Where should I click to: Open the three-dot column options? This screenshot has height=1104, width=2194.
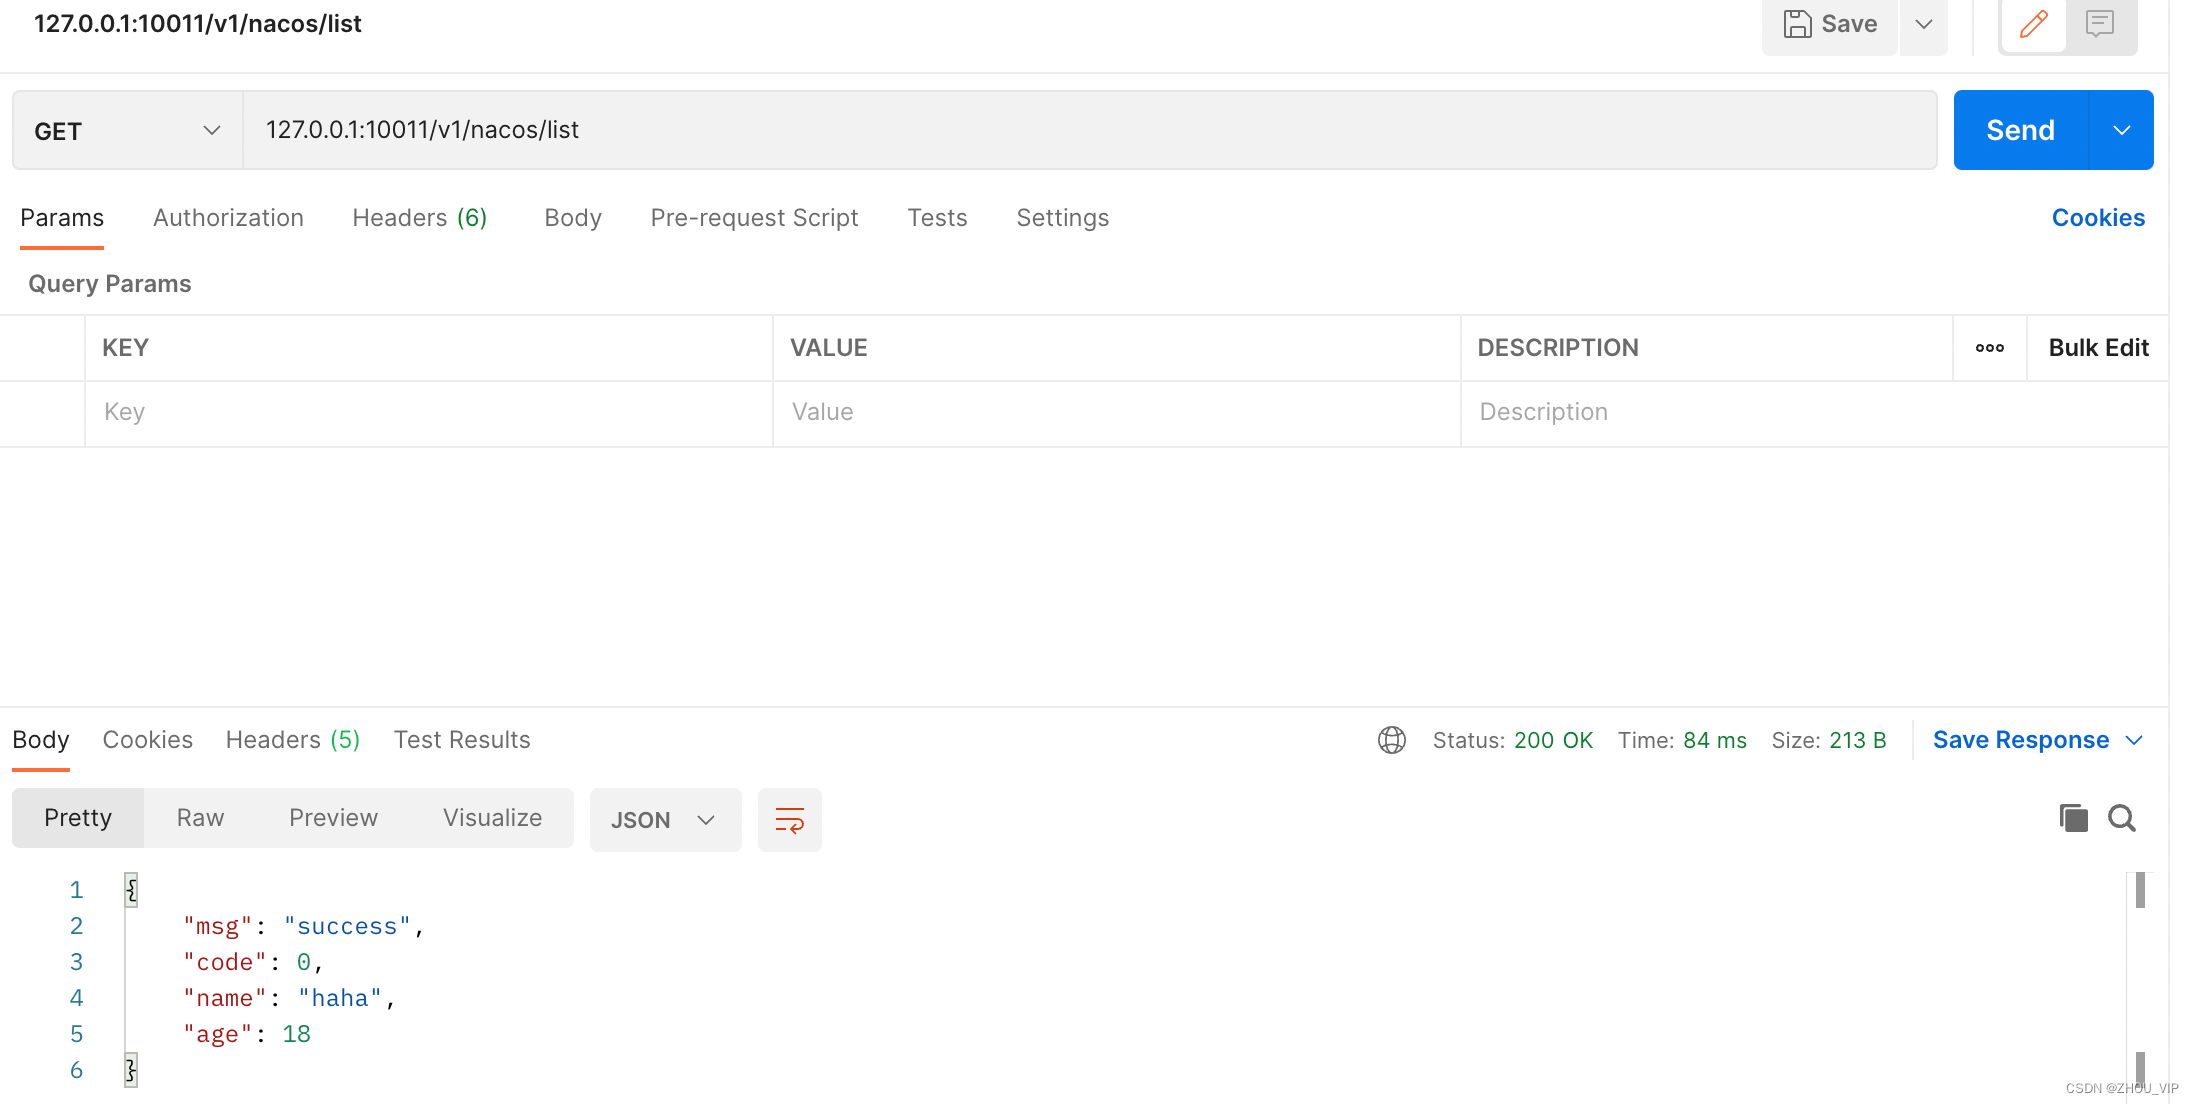tap(1989, 348)
